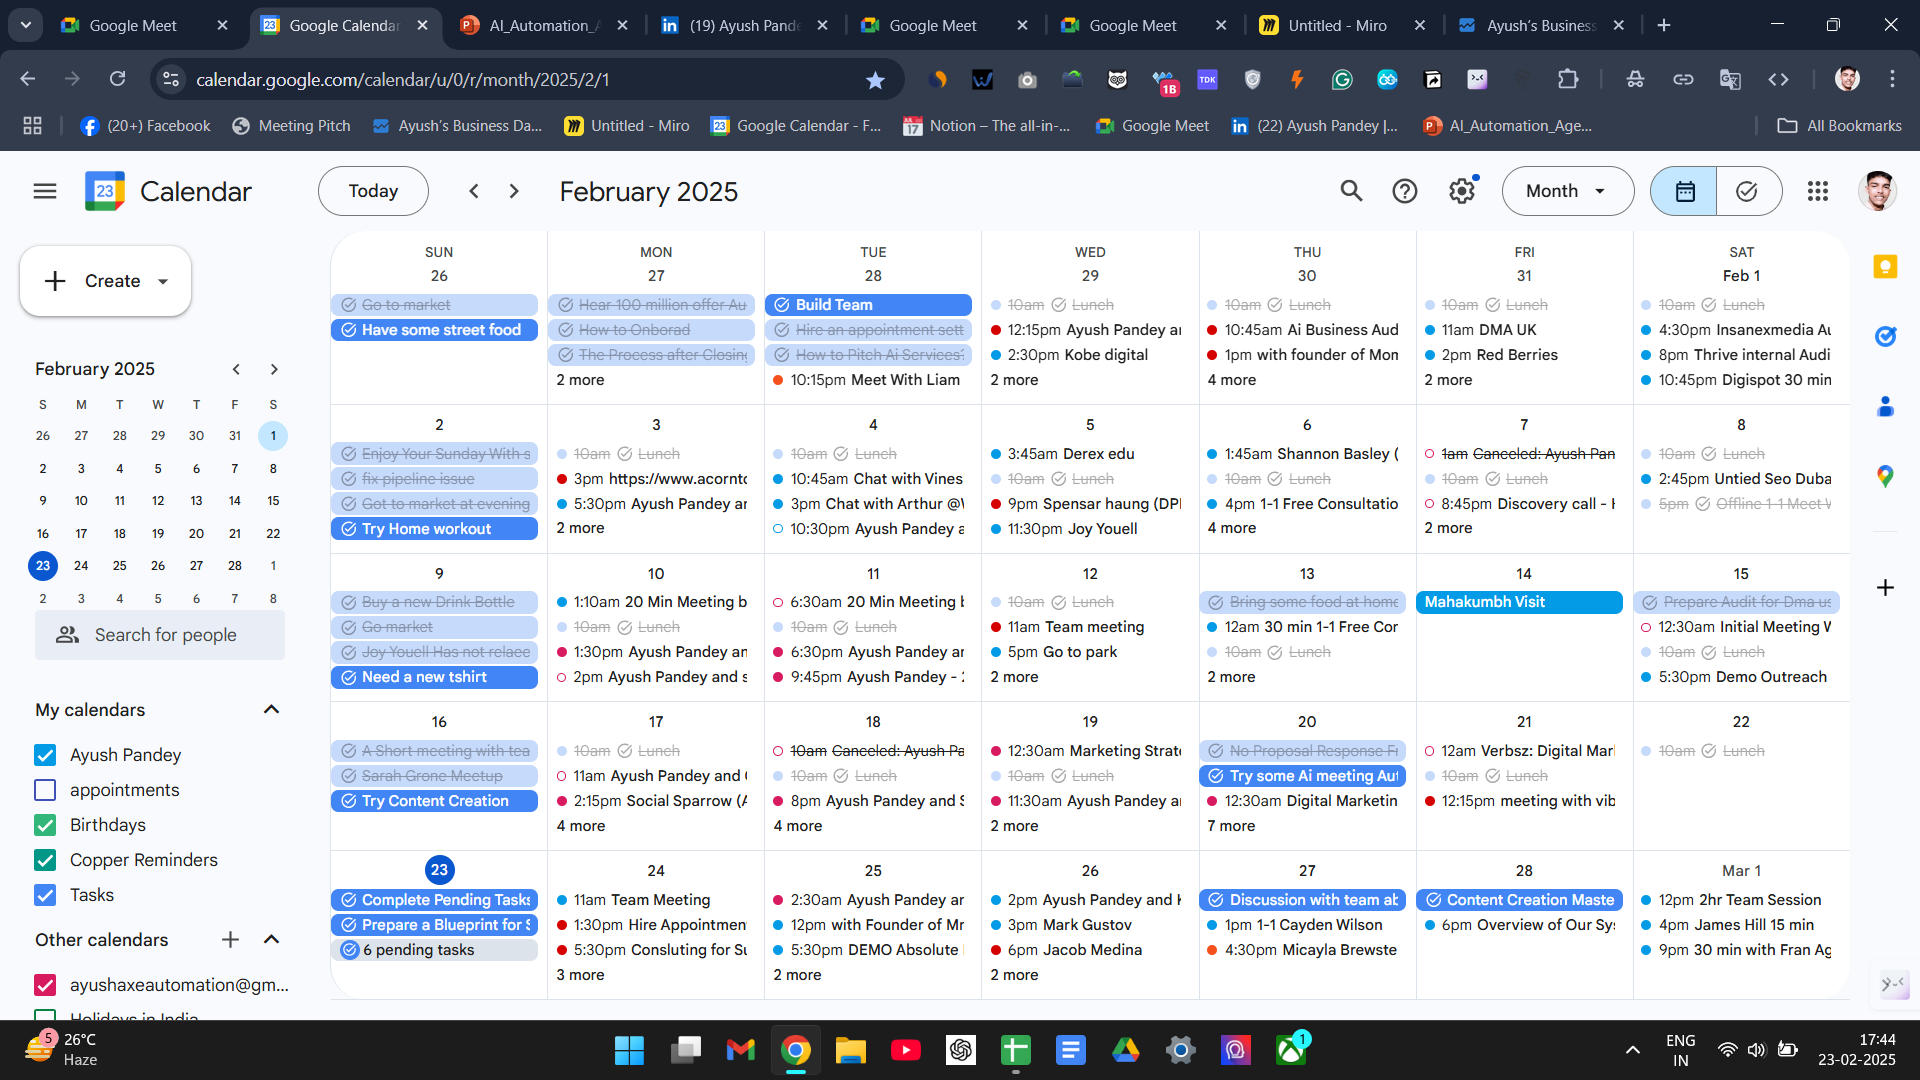Open the Month view dropdown
The width and height of the screenshot is (1920, 1080).
click(1567, 191)
